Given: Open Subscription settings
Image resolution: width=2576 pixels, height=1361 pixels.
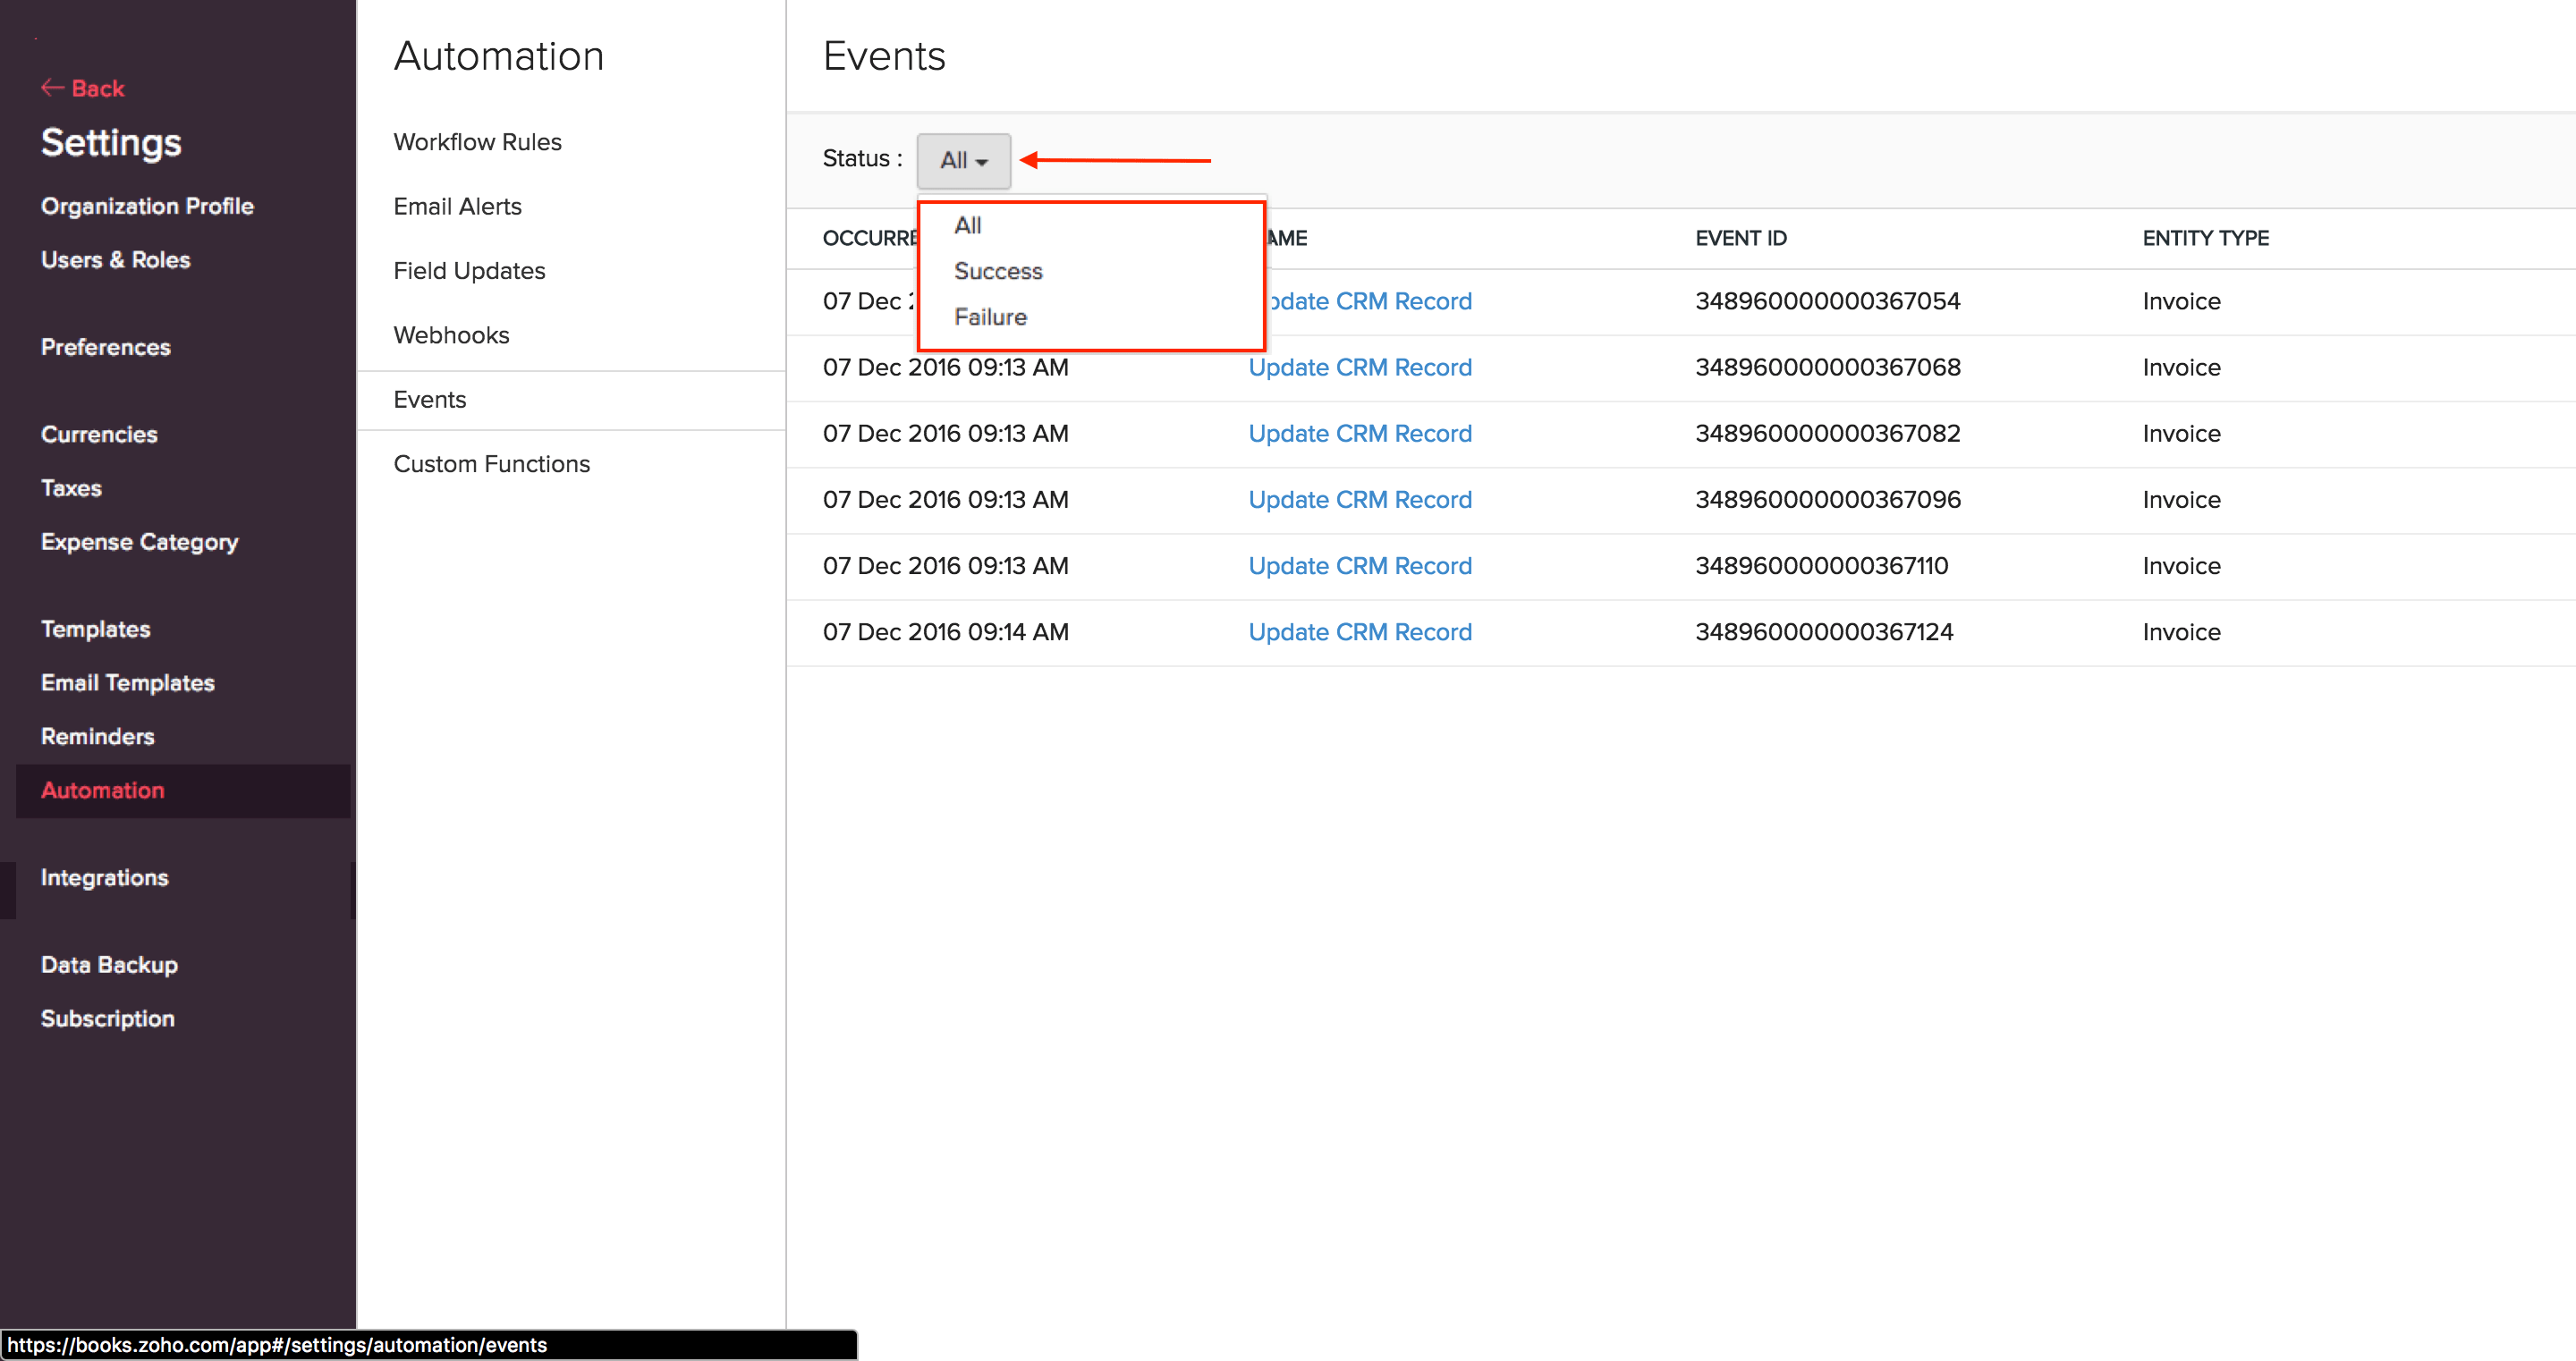Looking at the screenshot, I should pyautogui.click(x=107, y=1018).
